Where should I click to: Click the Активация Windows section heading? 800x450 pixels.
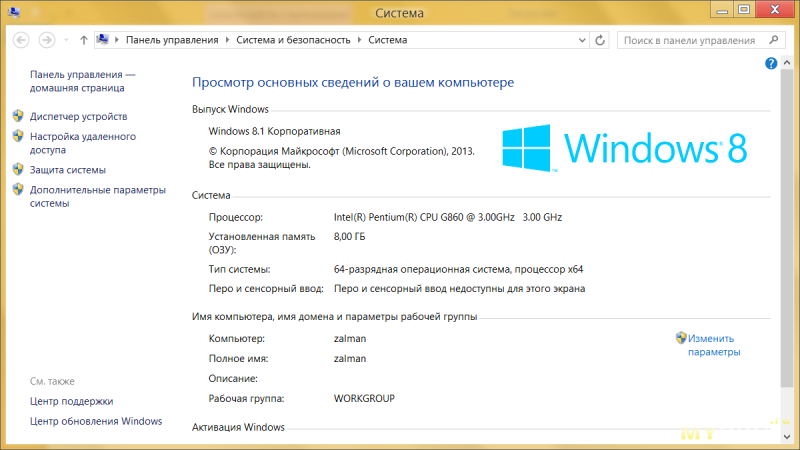[238, 427]
